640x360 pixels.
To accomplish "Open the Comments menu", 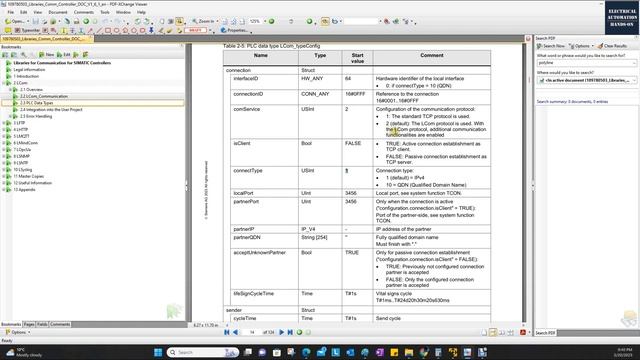I will click(84, 12).
